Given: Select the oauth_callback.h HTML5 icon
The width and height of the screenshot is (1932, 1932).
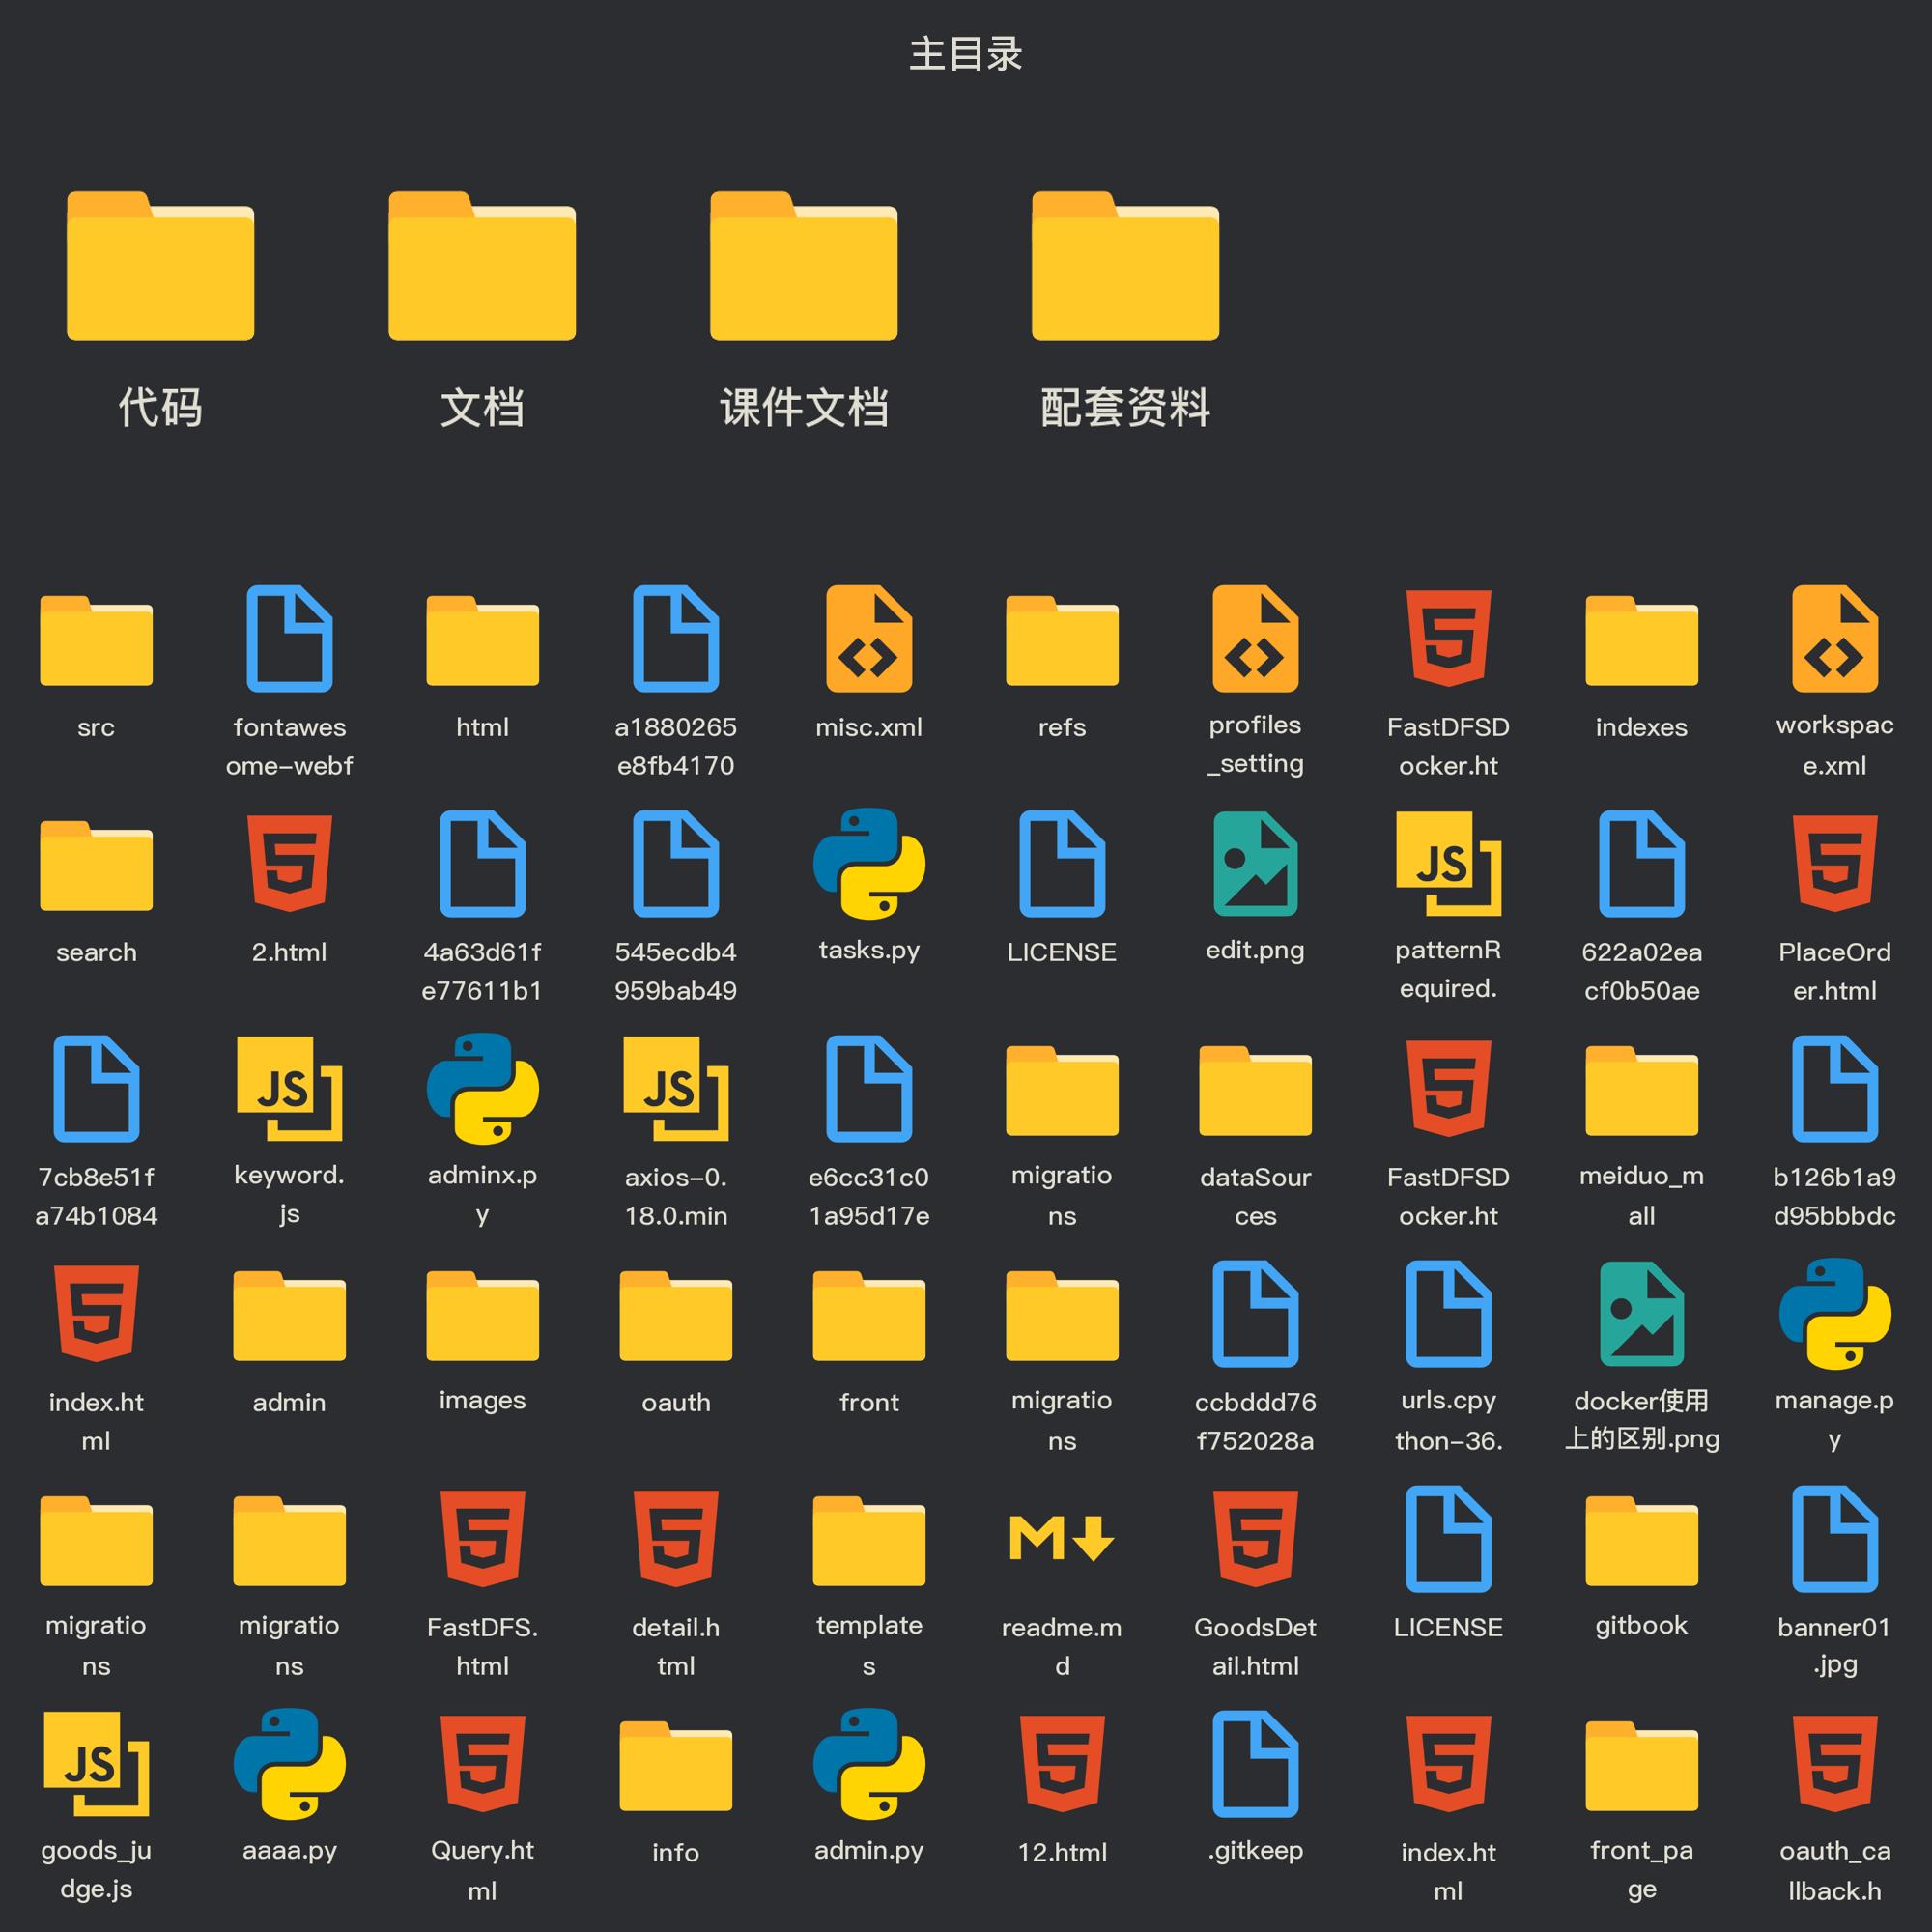Looking at the screenshot, I should point(1835,1763).
